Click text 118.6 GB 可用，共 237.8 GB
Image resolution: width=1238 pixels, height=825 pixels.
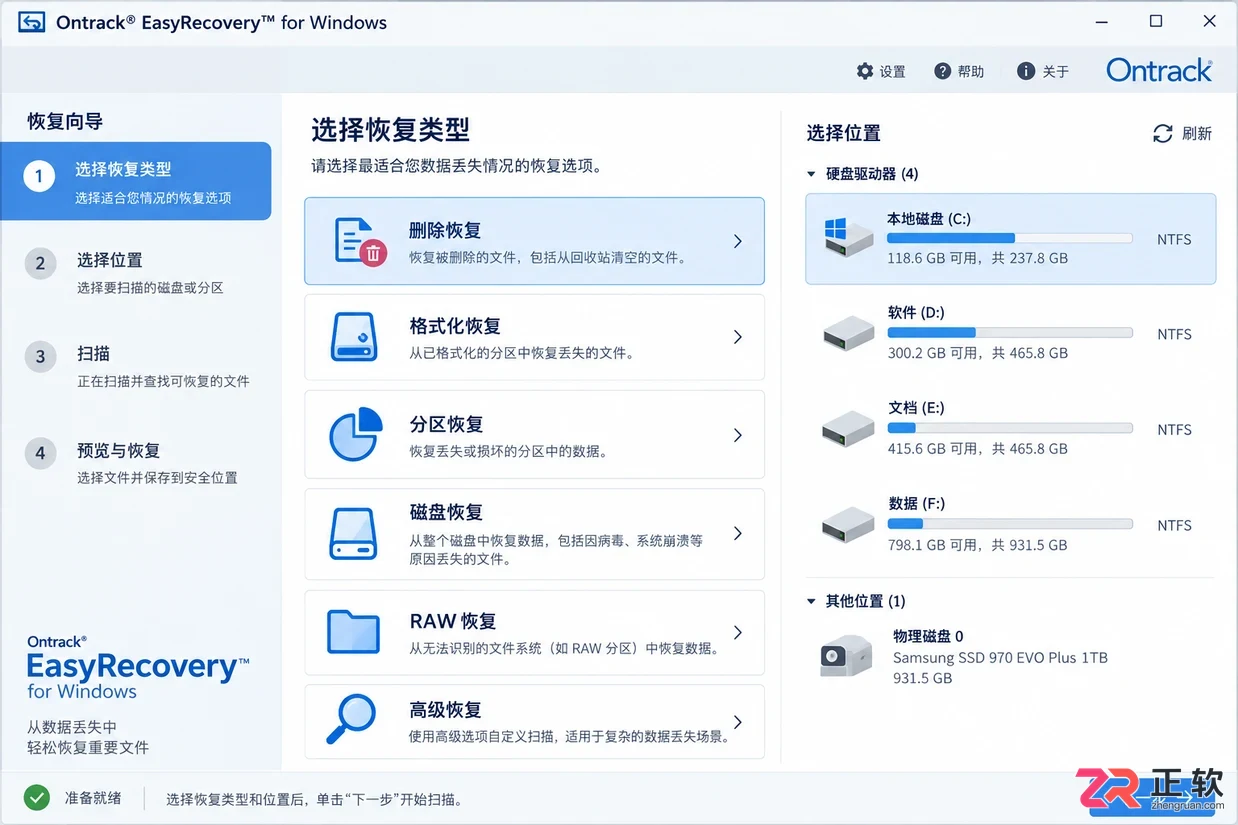pyautogui.click(x=977, y=258)
